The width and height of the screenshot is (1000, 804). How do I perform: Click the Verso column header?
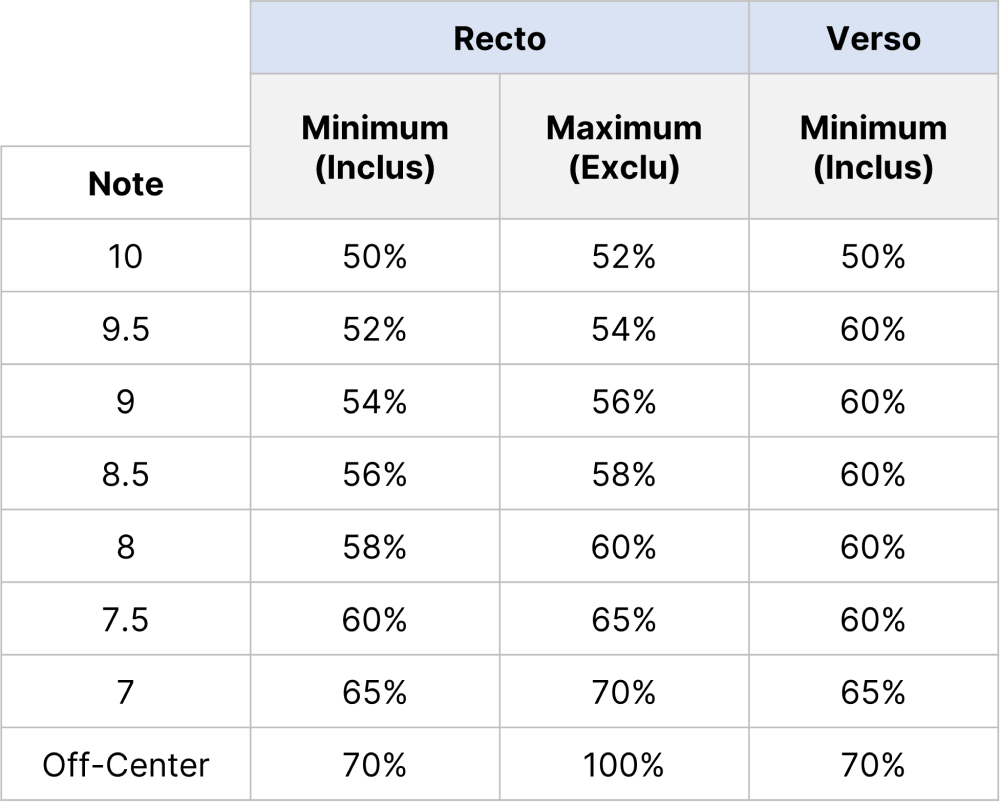[x=873, y=38]
